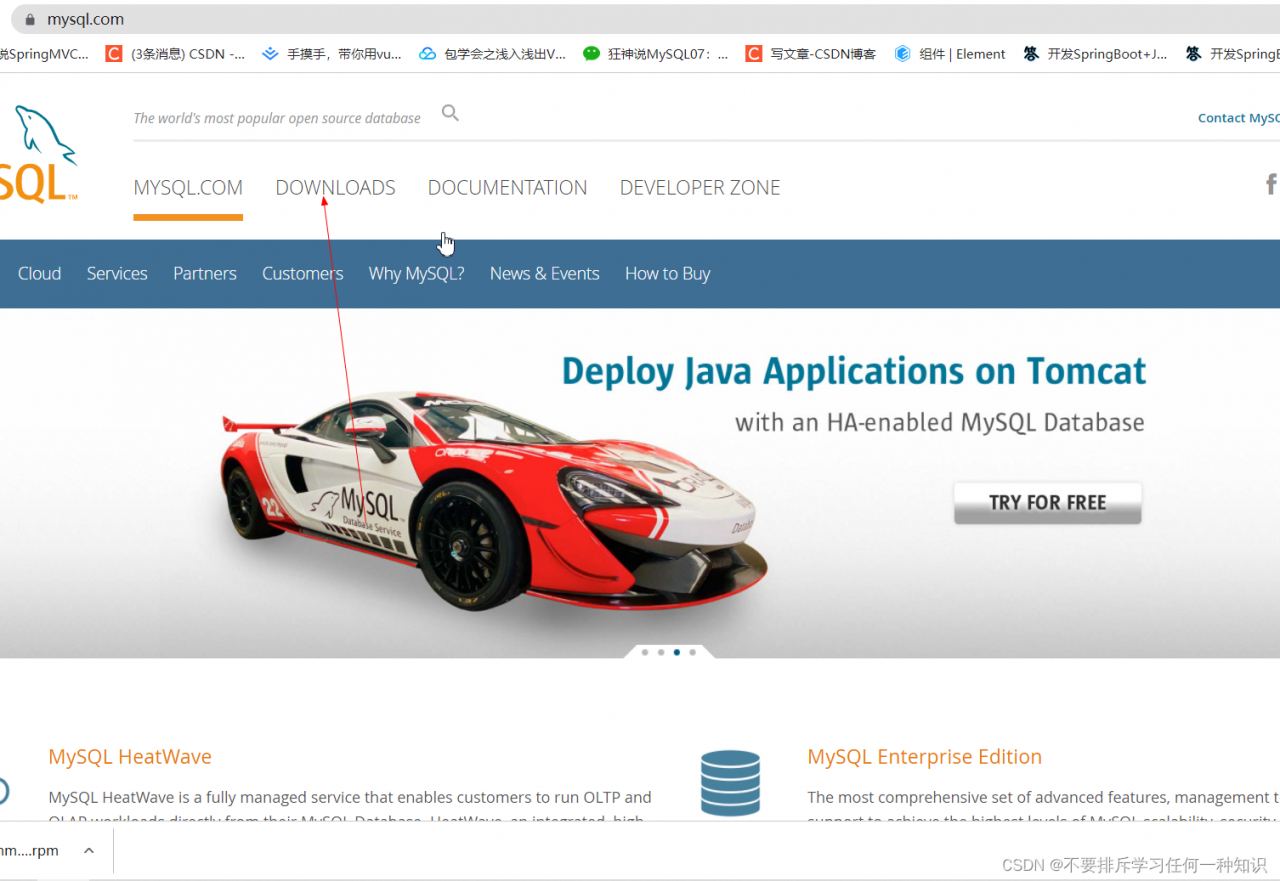Open the Cloud menu item
The image size is (1280, 881).
point(39,274)
